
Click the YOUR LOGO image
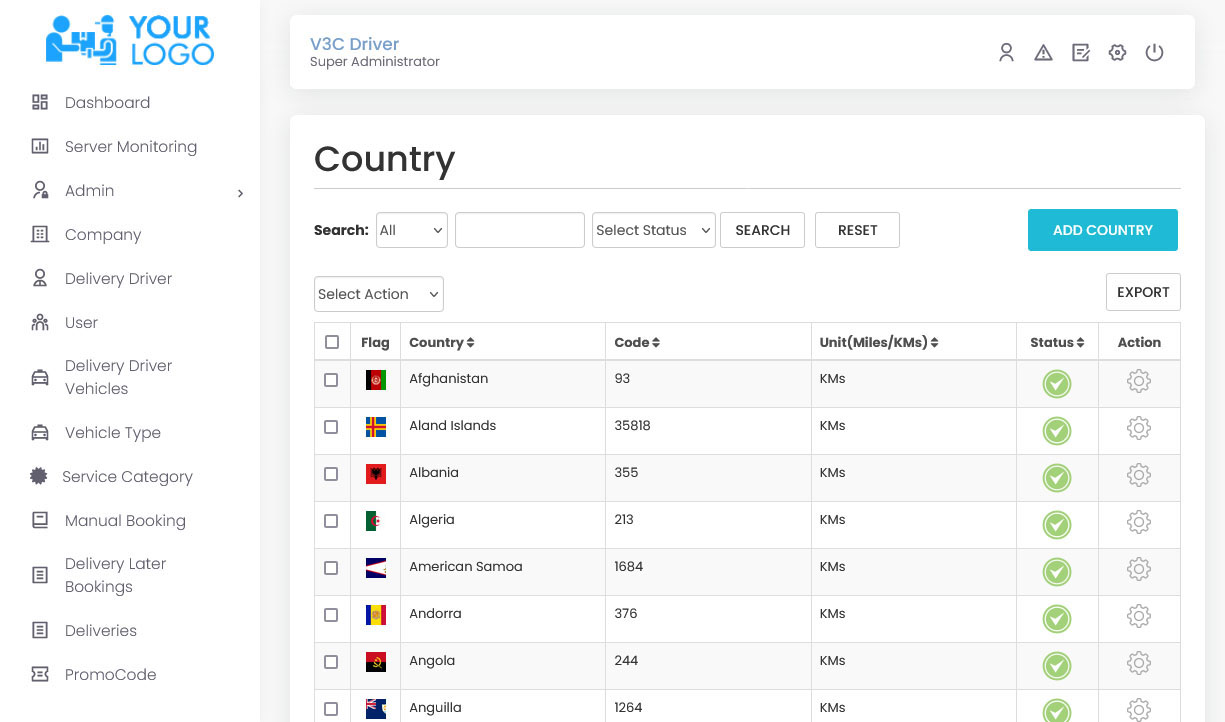tap(130, 41)
